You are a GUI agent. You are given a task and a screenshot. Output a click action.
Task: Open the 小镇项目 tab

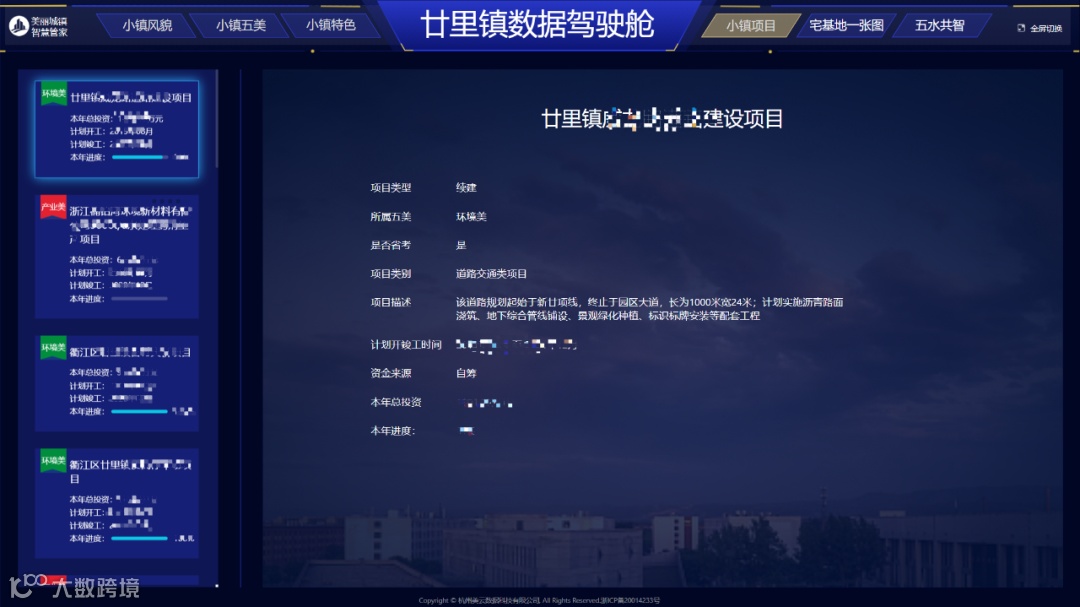(751, 25)
